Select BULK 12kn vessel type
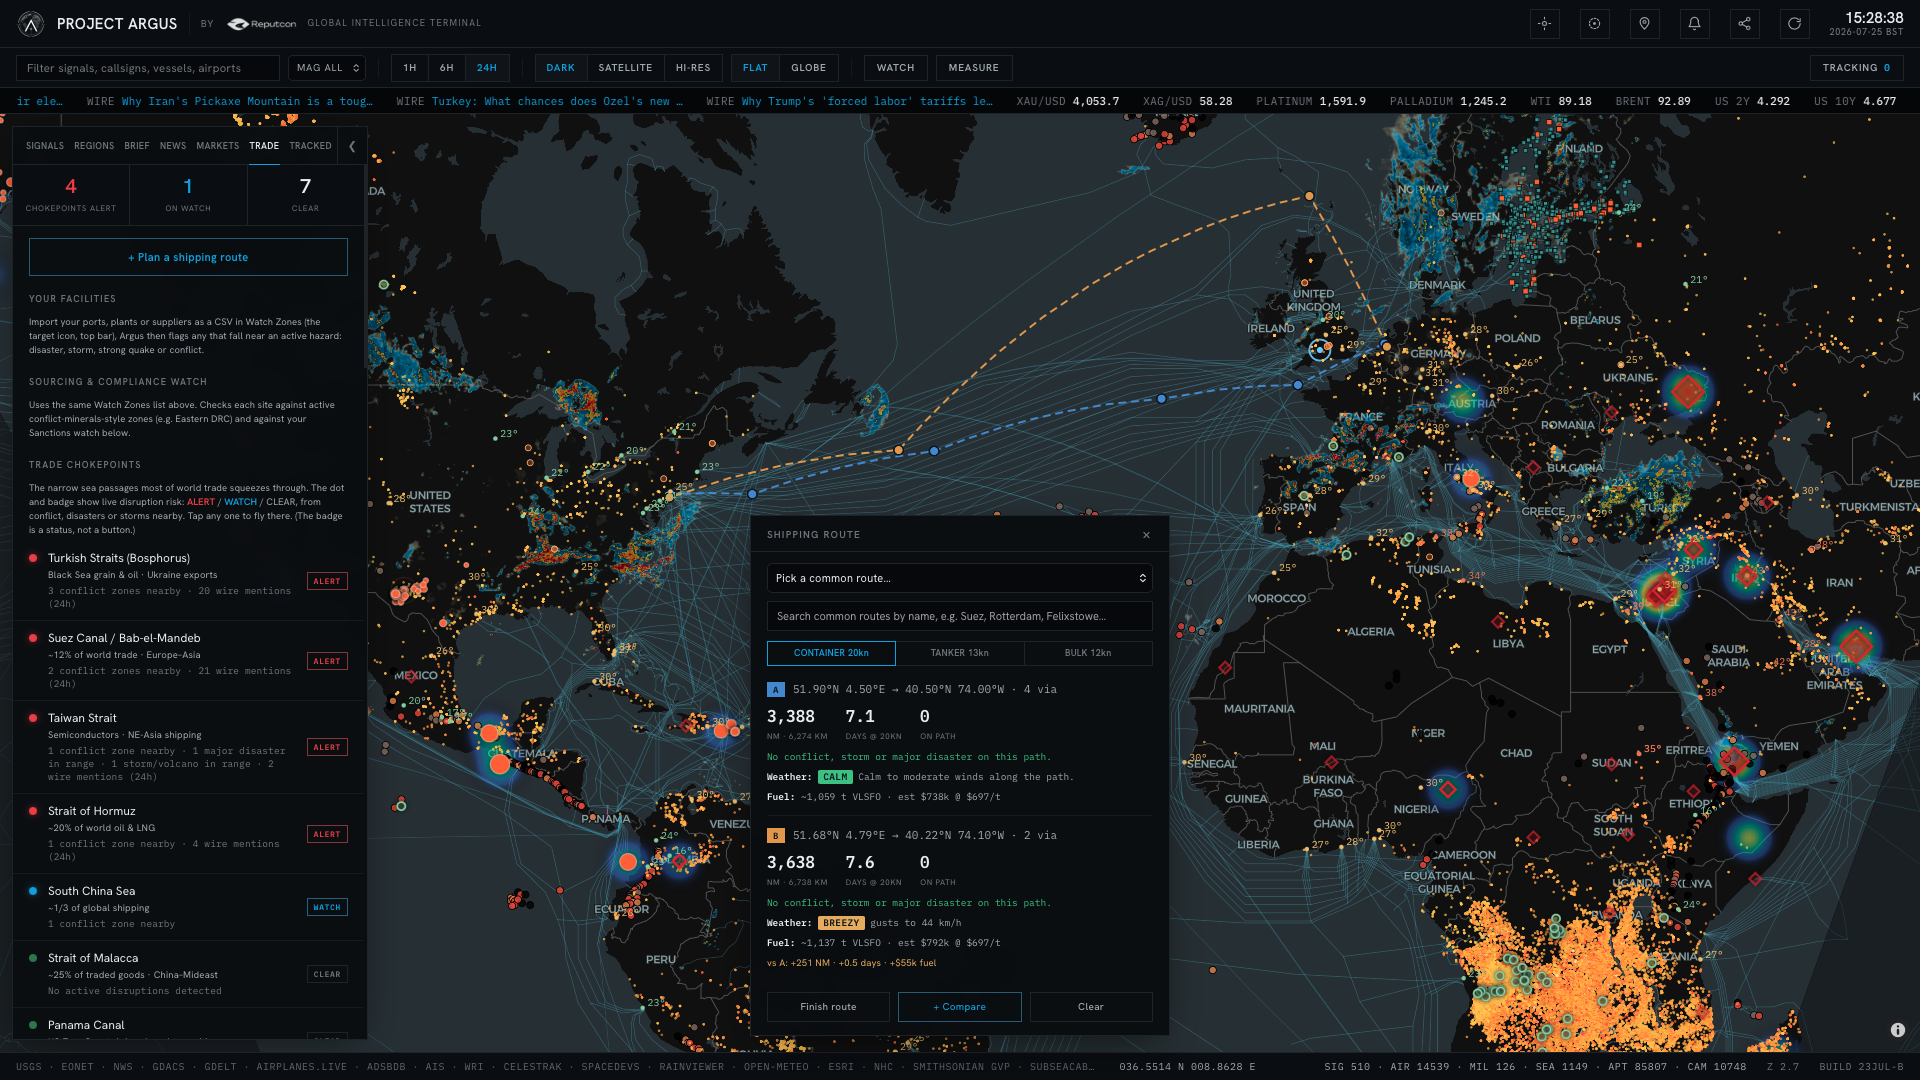 click(1088, 653)
